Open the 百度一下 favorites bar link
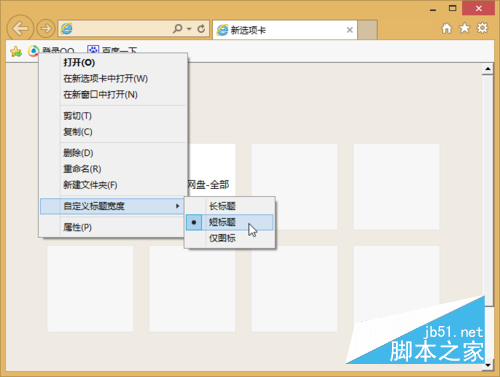Viewport: 500px width, 377px height. tap(112, 50)
